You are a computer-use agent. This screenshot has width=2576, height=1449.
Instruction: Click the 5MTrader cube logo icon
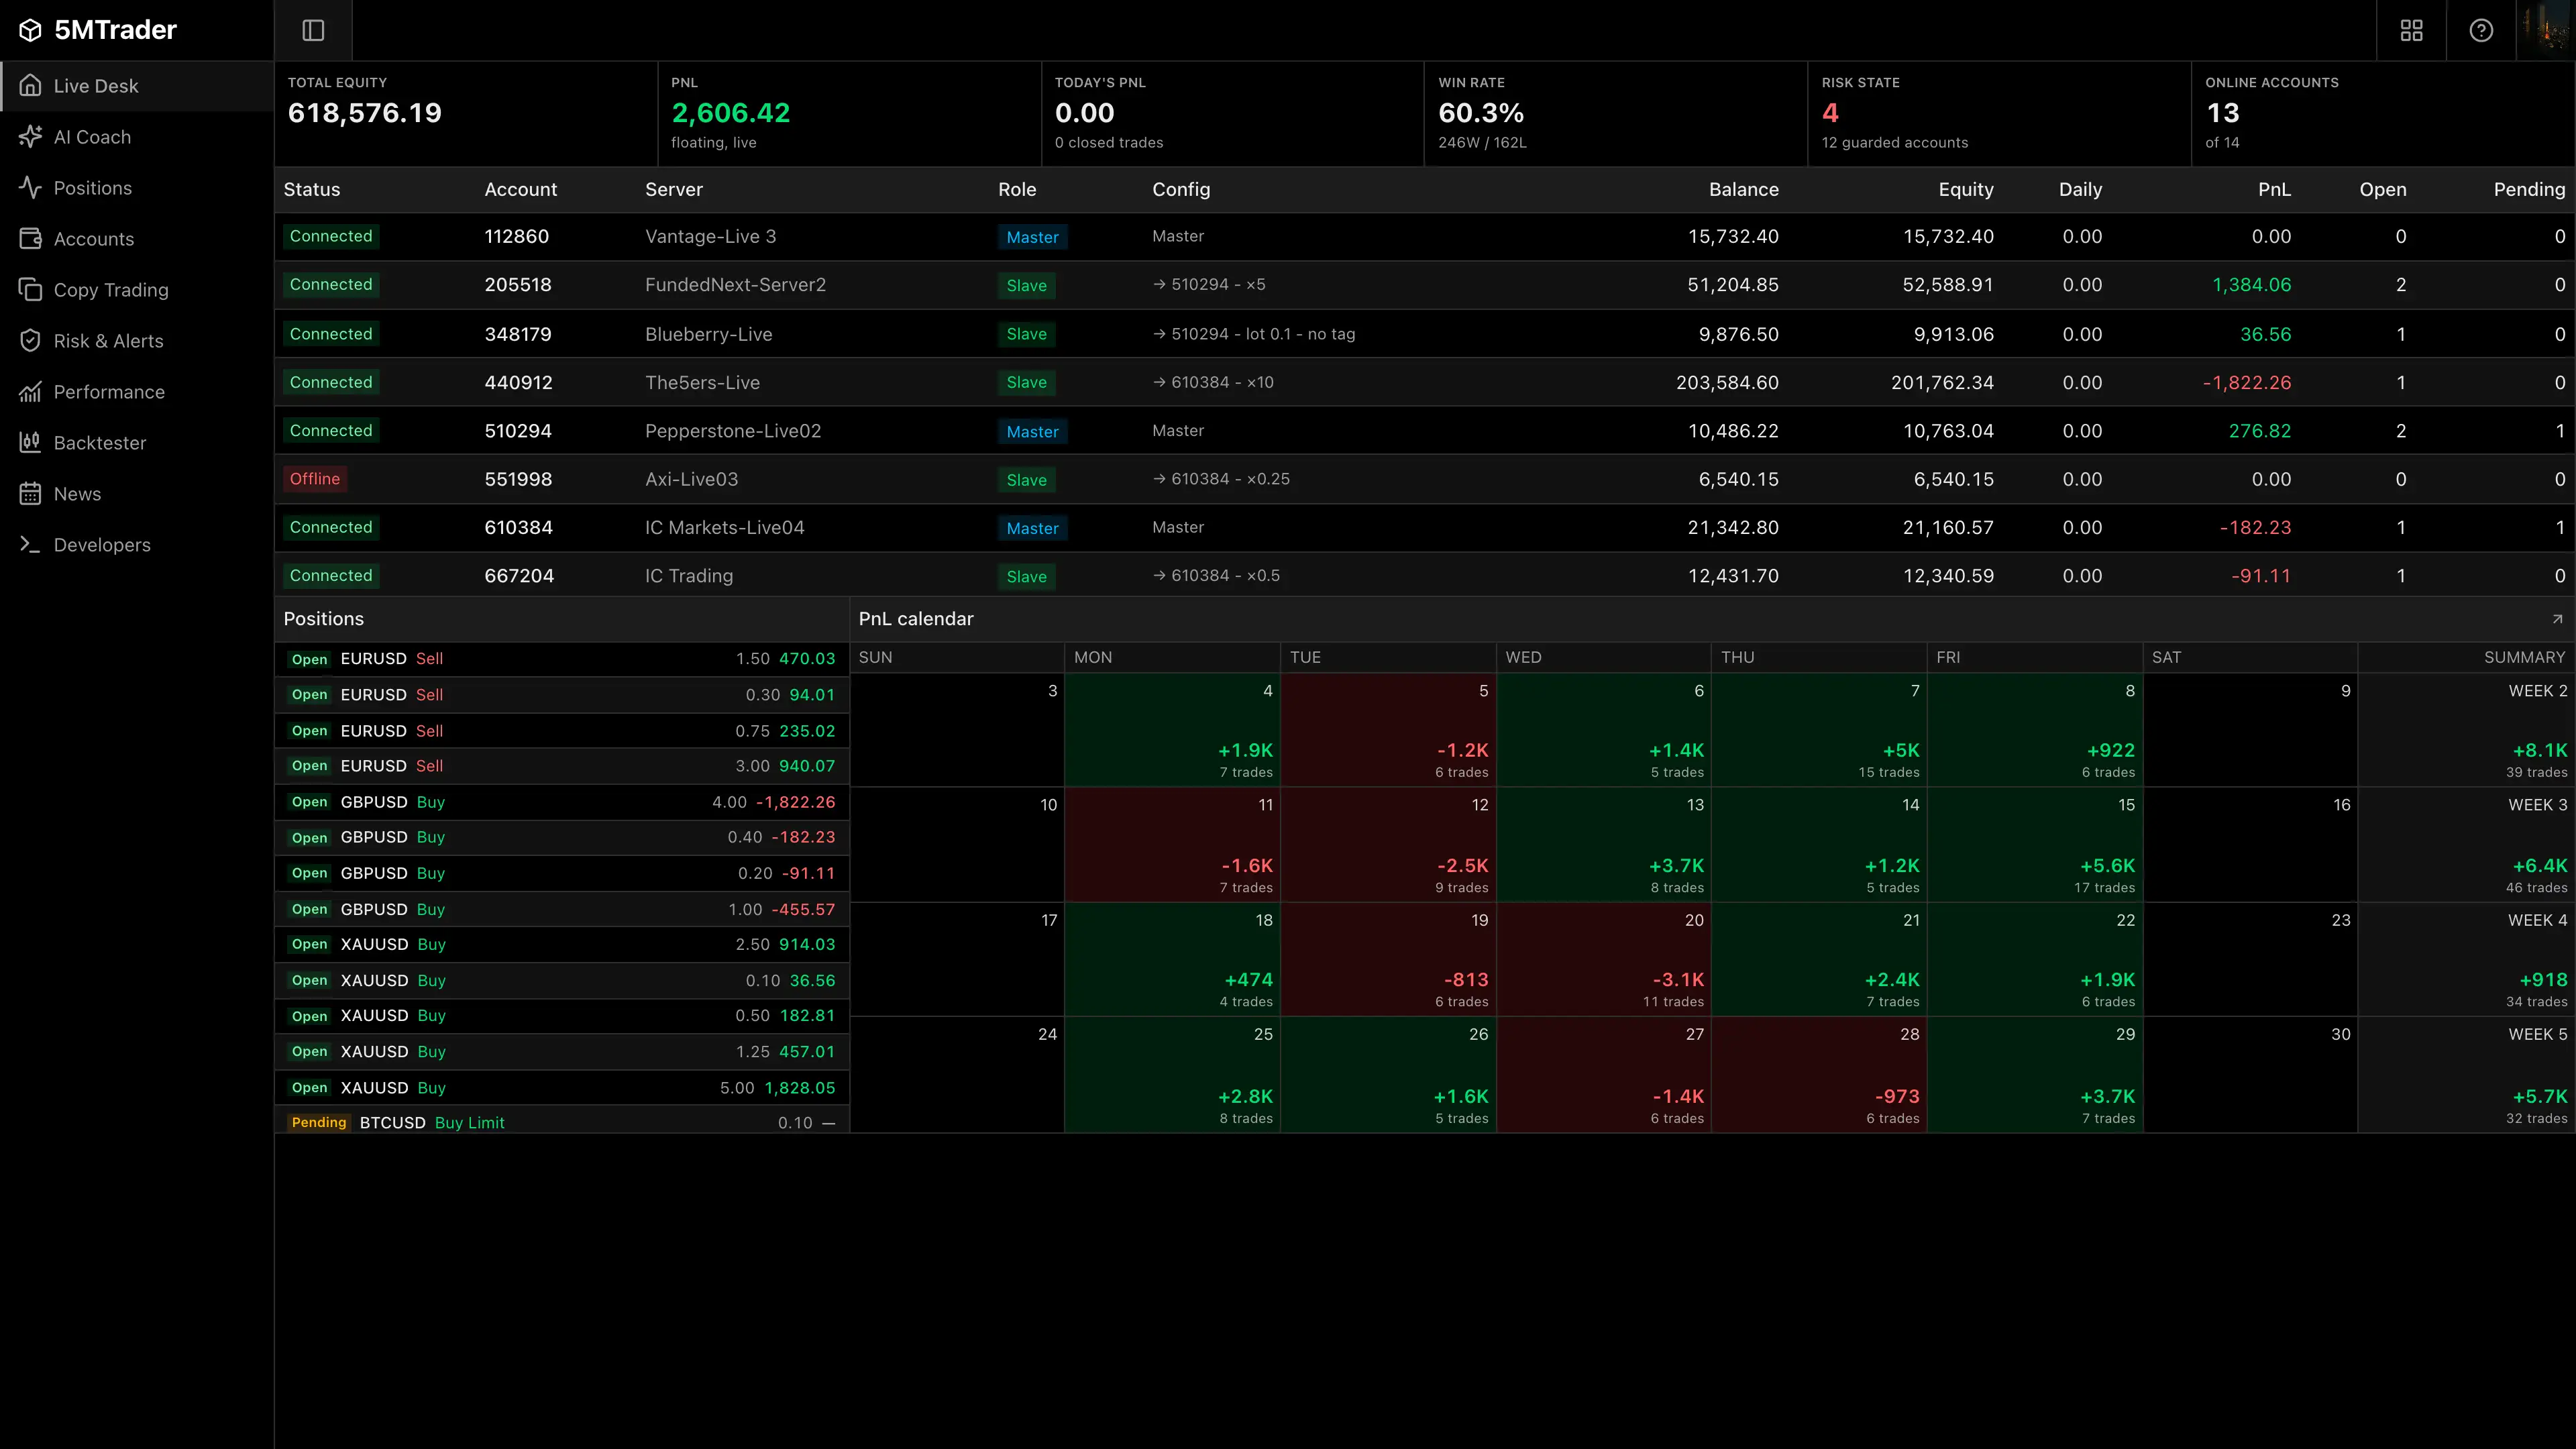tap(30, 30)
